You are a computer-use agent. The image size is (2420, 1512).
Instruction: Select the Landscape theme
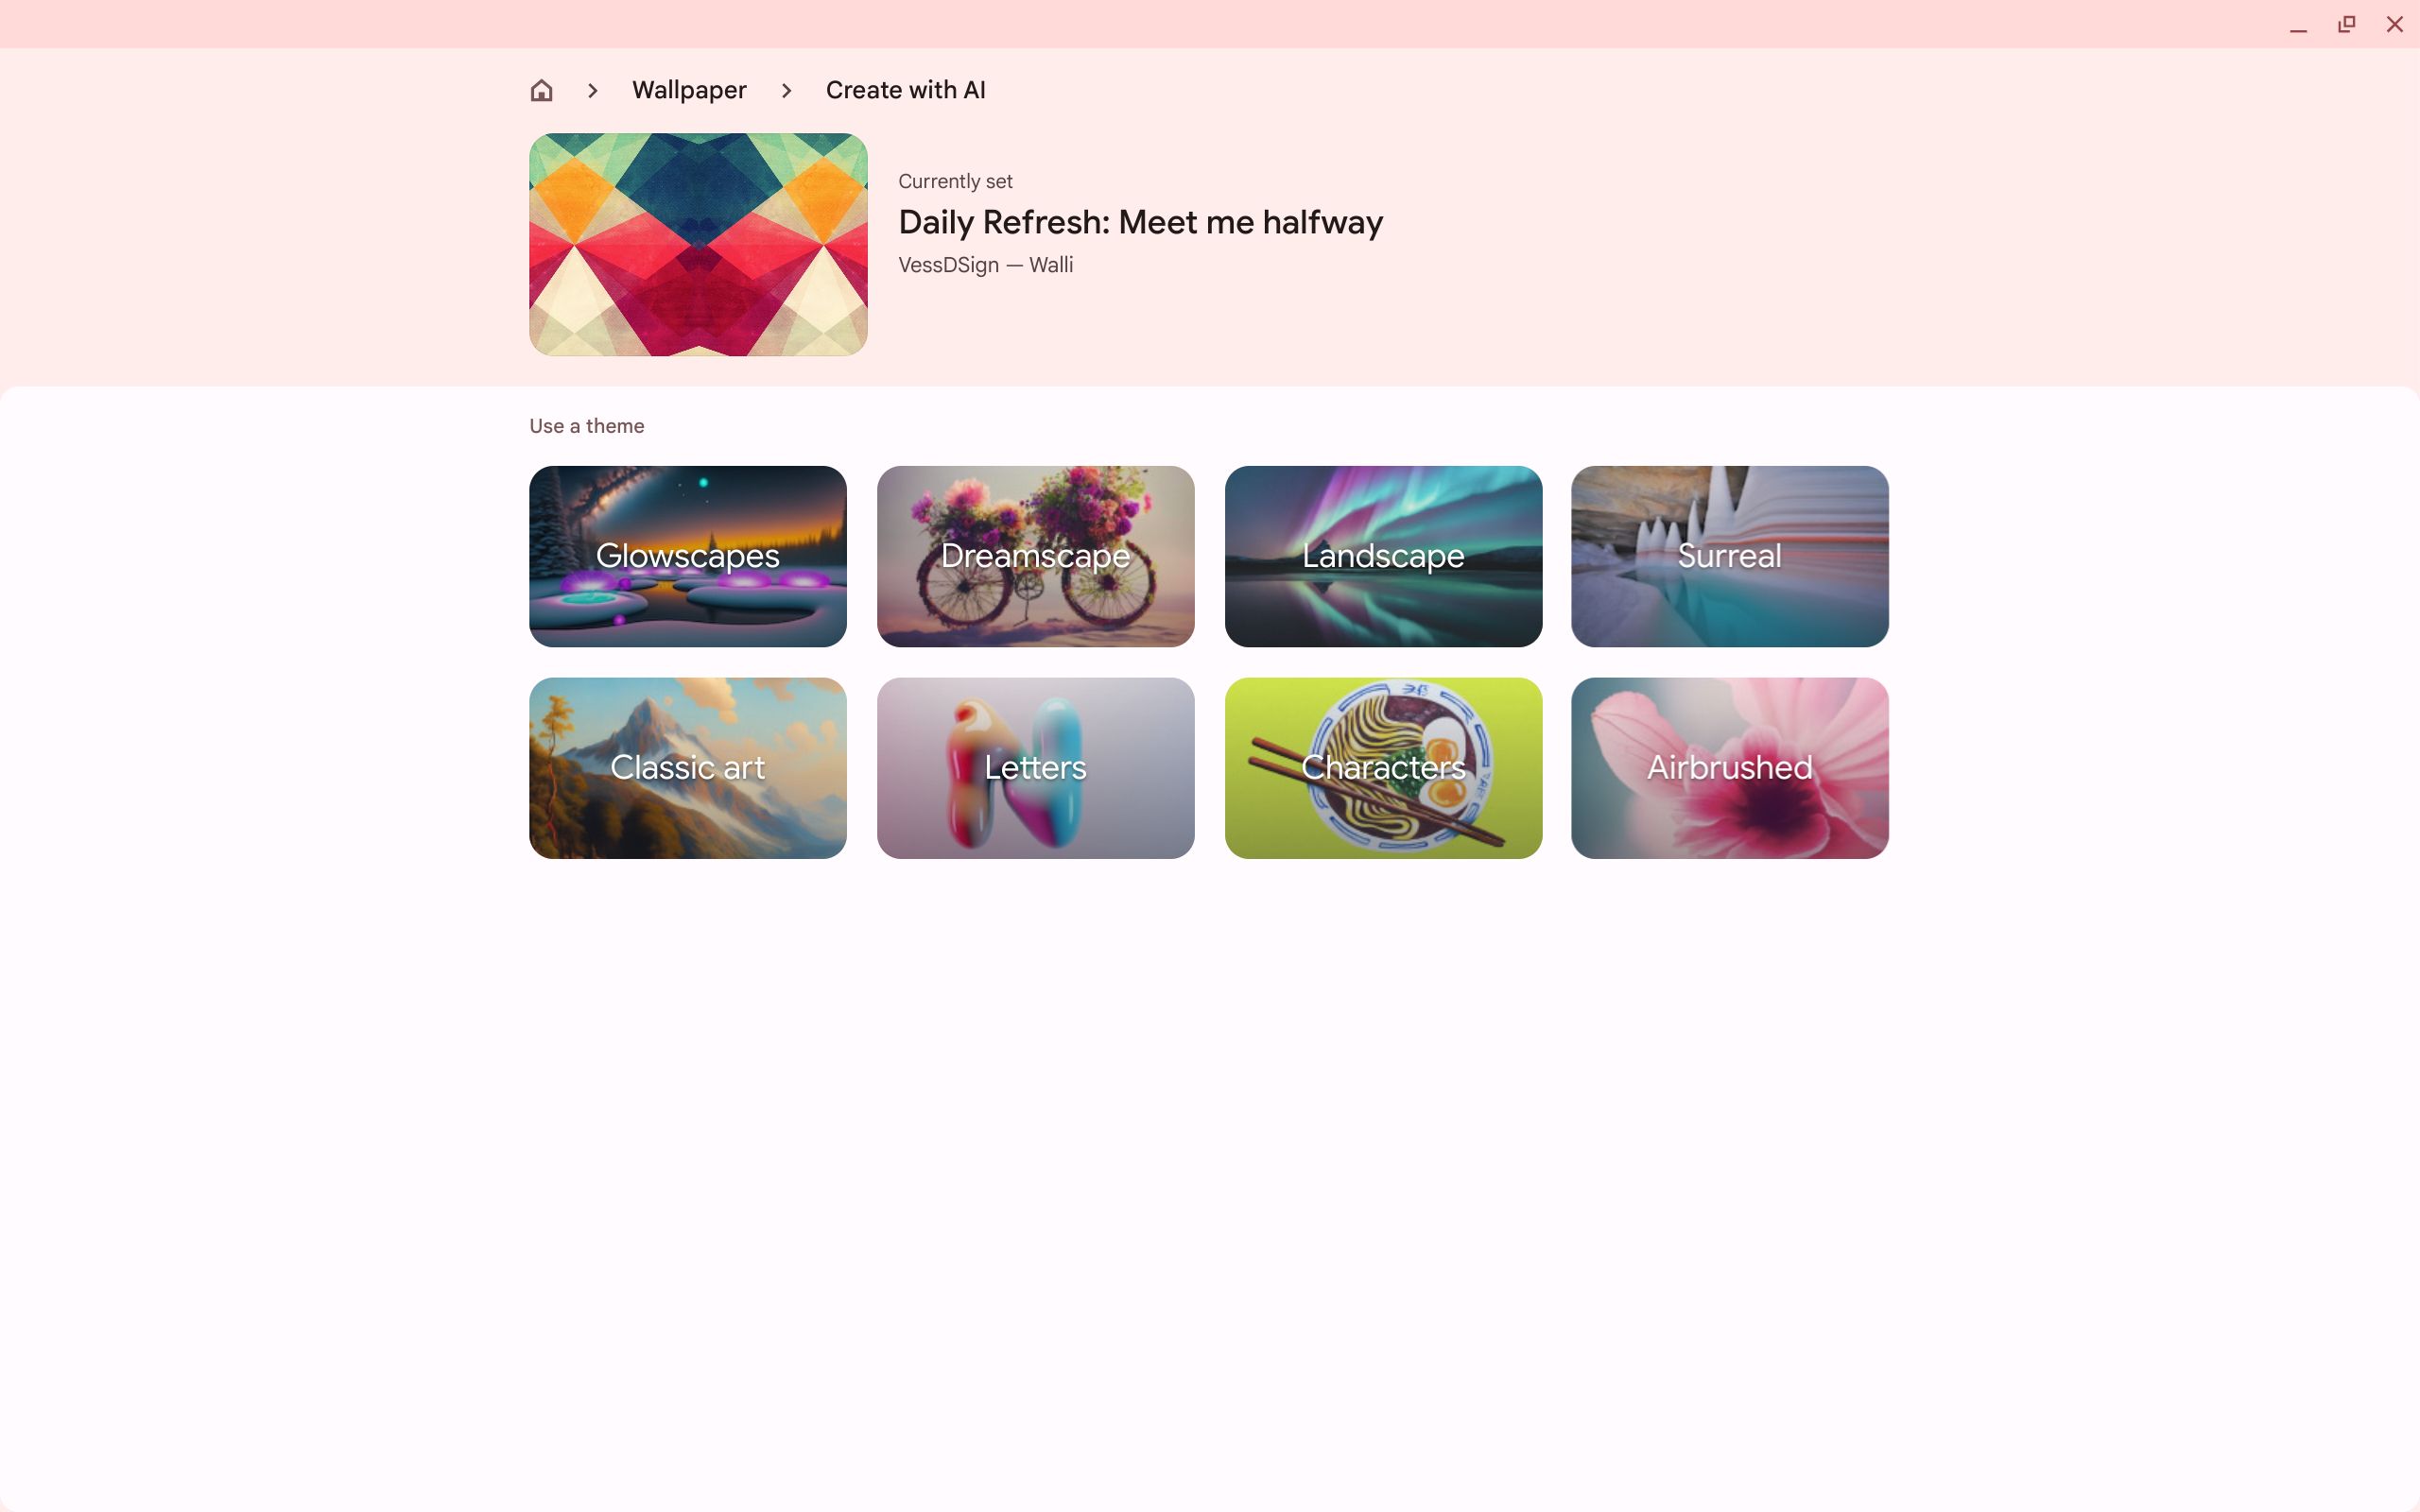click(x=1383, y=556)
